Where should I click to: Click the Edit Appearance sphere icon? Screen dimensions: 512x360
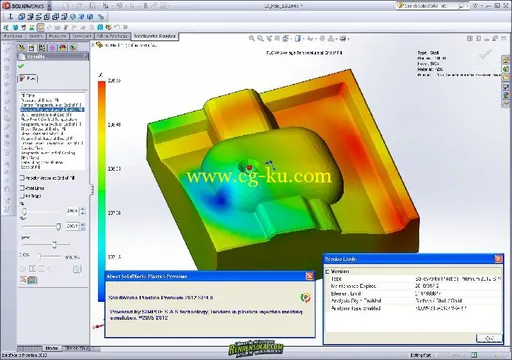pyautogui.click(x=322, y=39)
